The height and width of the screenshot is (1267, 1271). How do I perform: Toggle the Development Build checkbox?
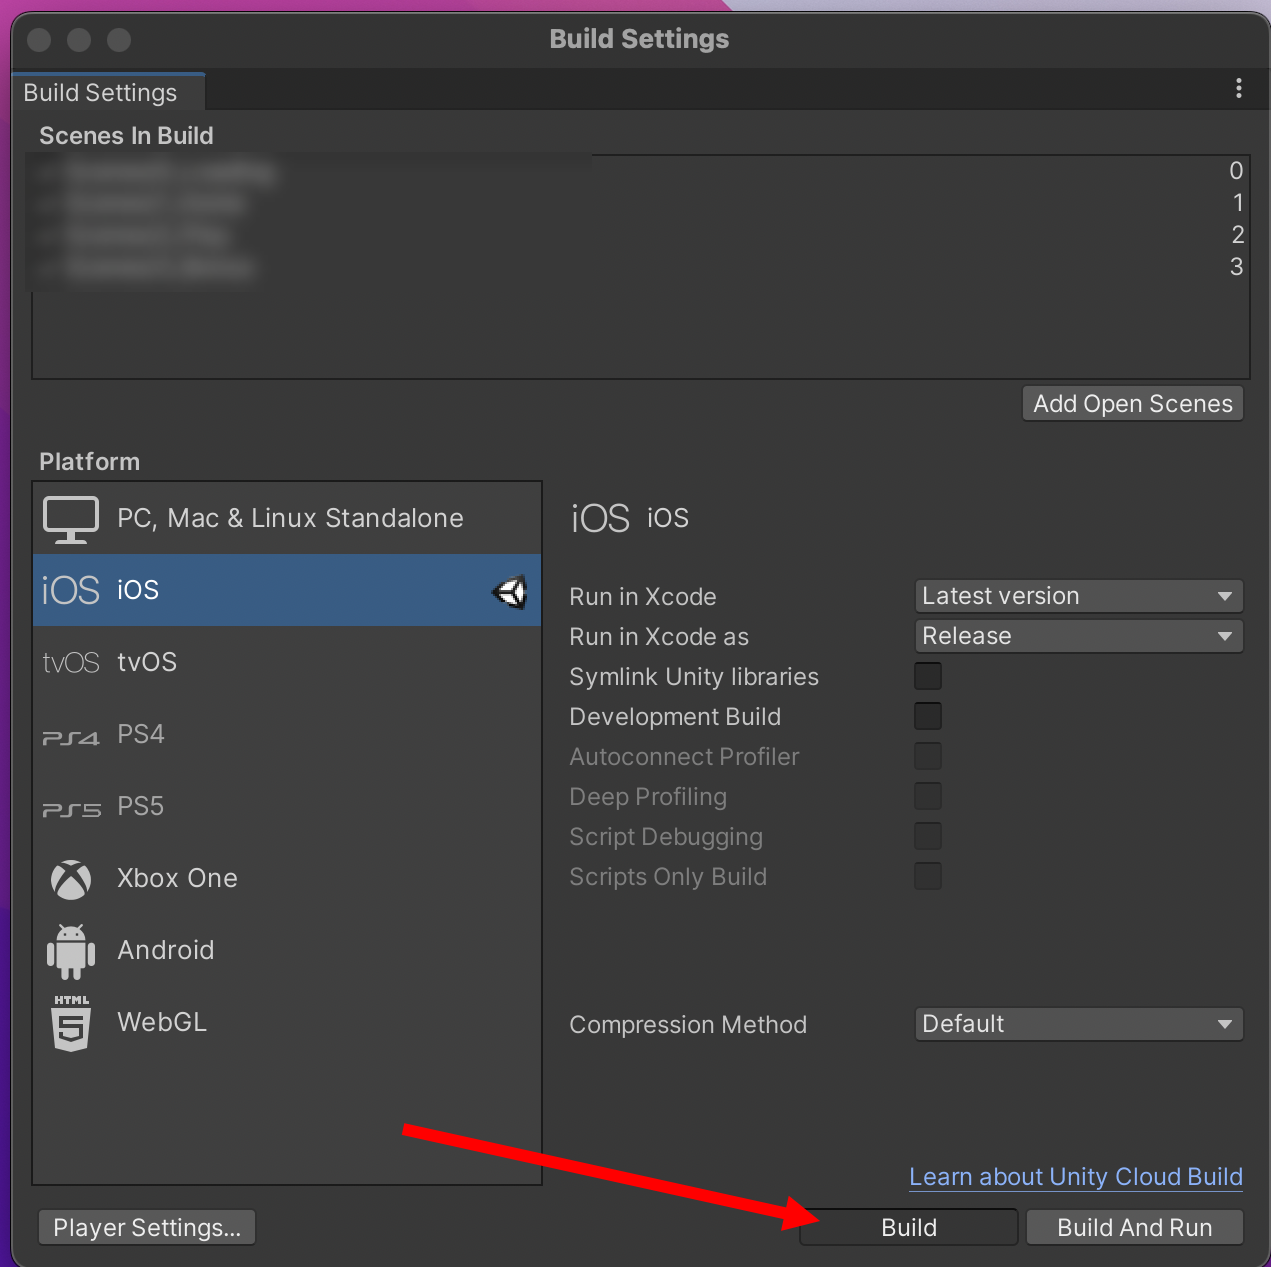tap(928, 716)
